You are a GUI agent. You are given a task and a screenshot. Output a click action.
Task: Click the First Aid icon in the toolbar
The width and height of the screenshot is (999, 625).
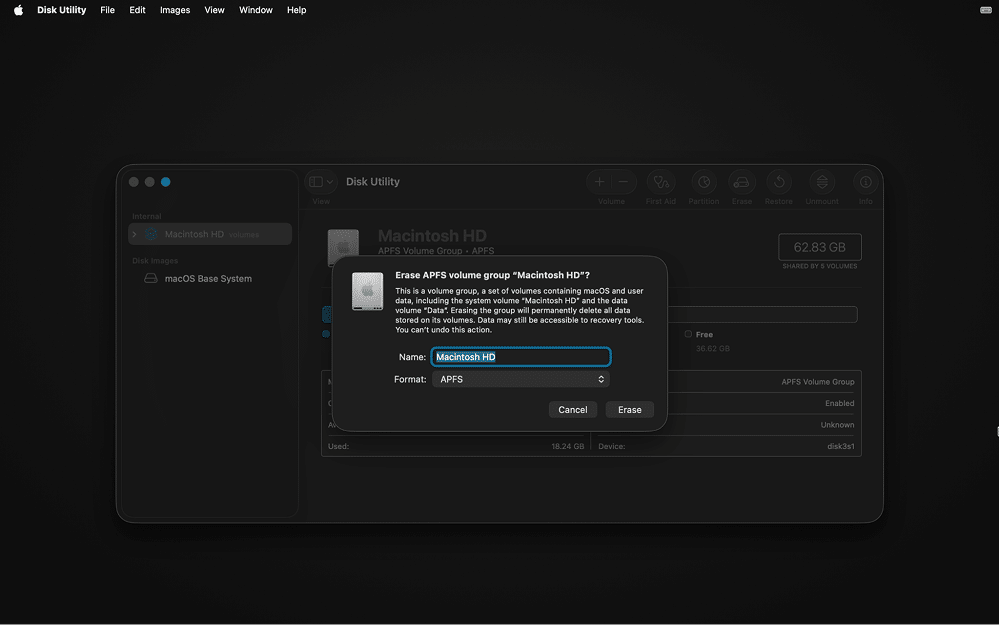tap(660, 183)
